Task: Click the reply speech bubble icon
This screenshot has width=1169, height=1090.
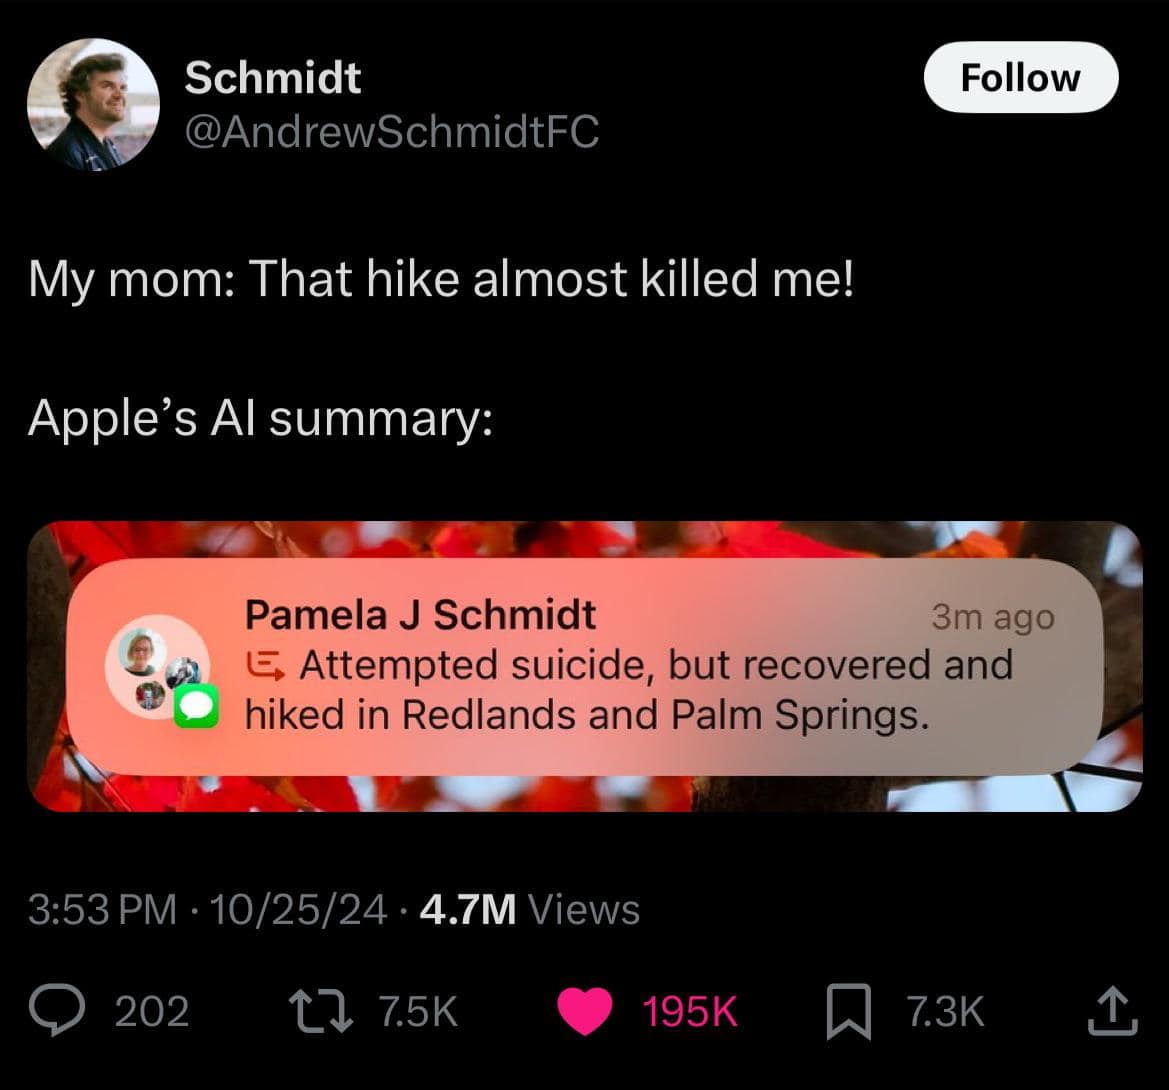Action: point(62,1011)
